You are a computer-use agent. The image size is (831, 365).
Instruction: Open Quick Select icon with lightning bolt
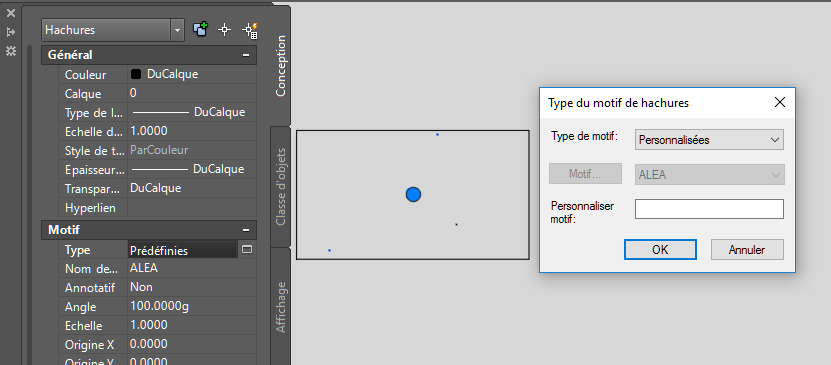tap(250, 30)
